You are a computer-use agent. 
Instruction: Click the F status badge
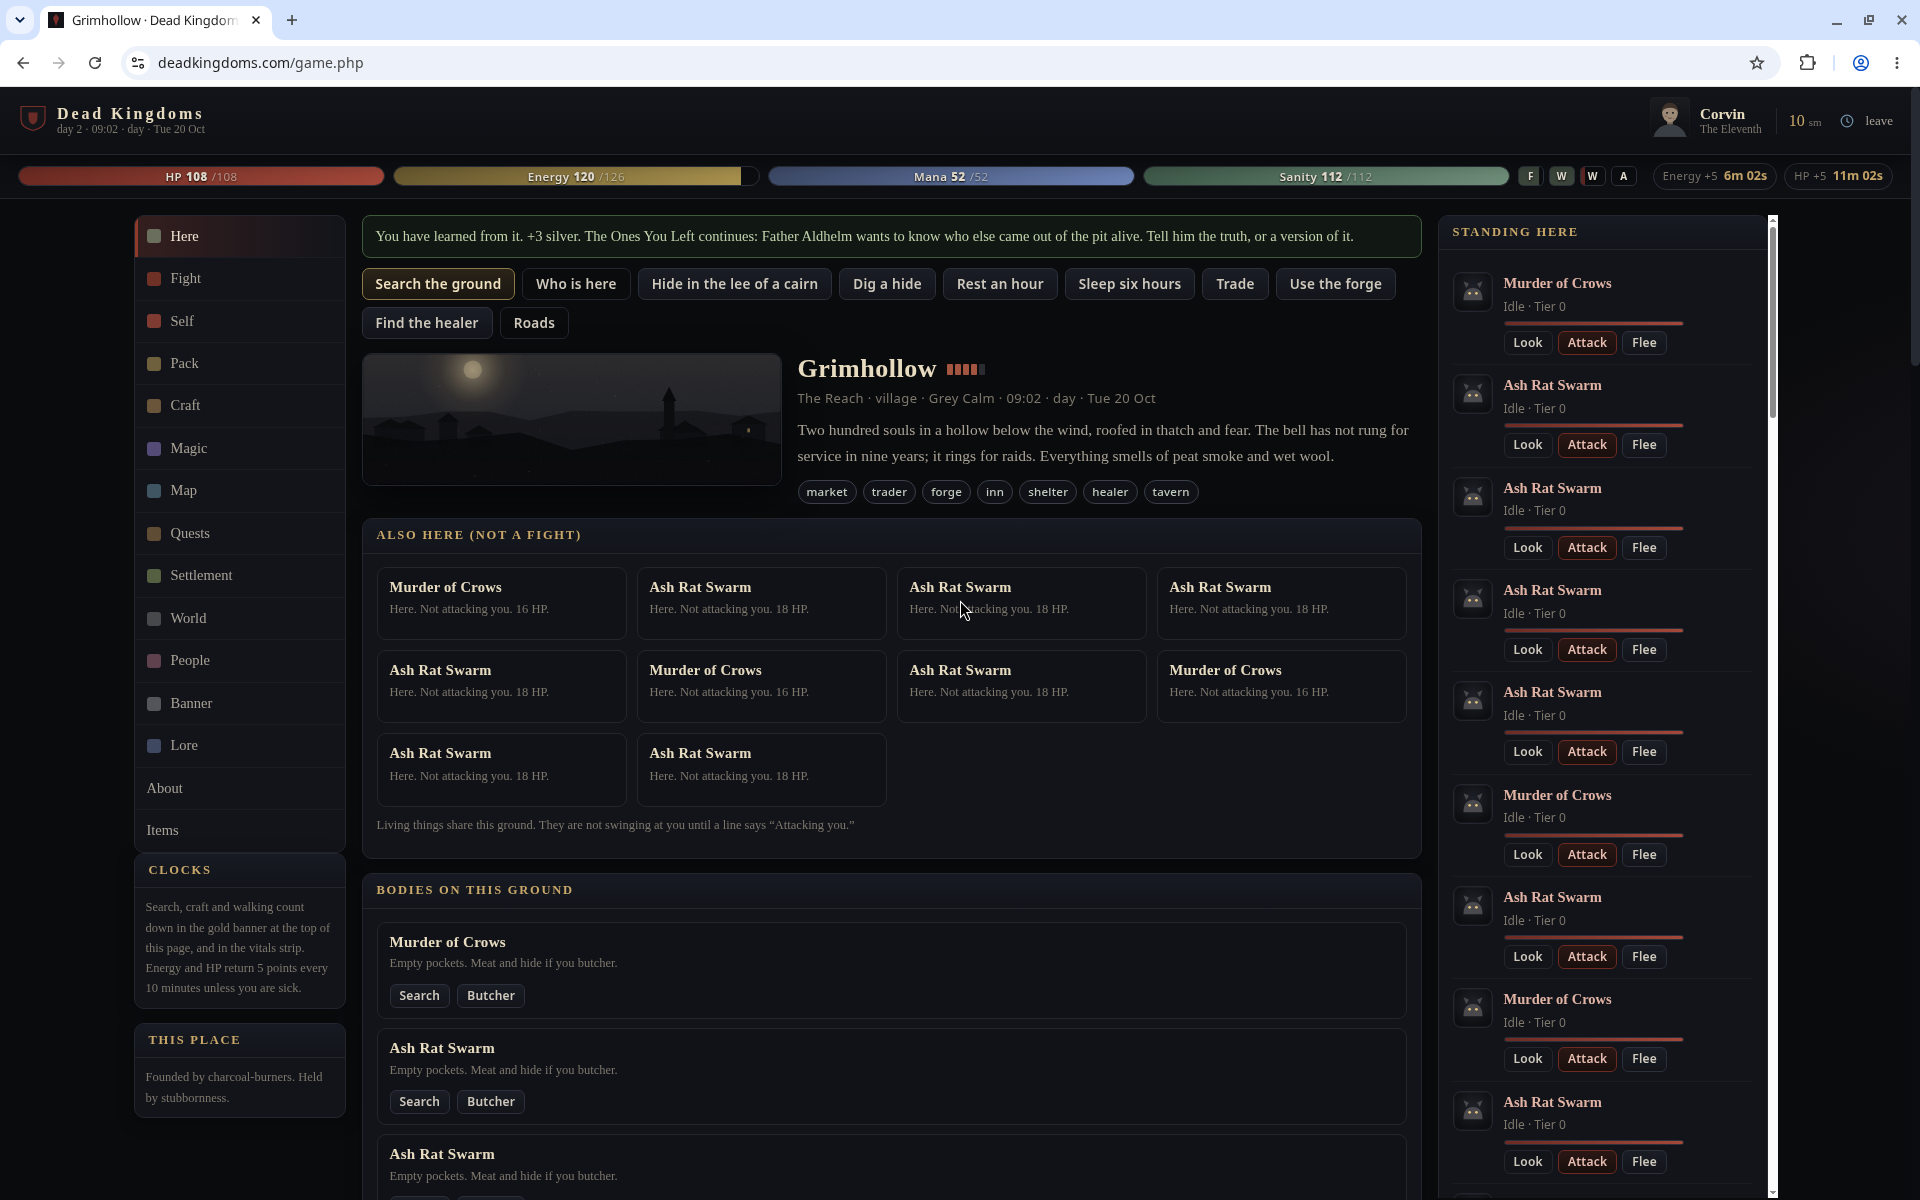pyautogui.click(x=1529, y=176)
